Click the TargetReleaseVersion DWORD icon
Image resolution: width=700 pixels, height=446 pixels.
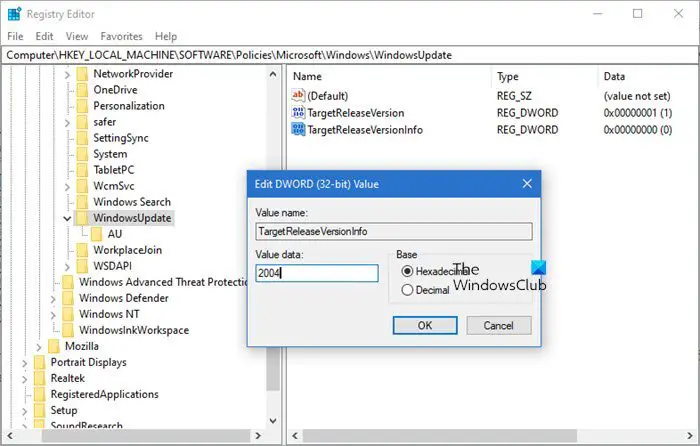click(x=298, y=113)
